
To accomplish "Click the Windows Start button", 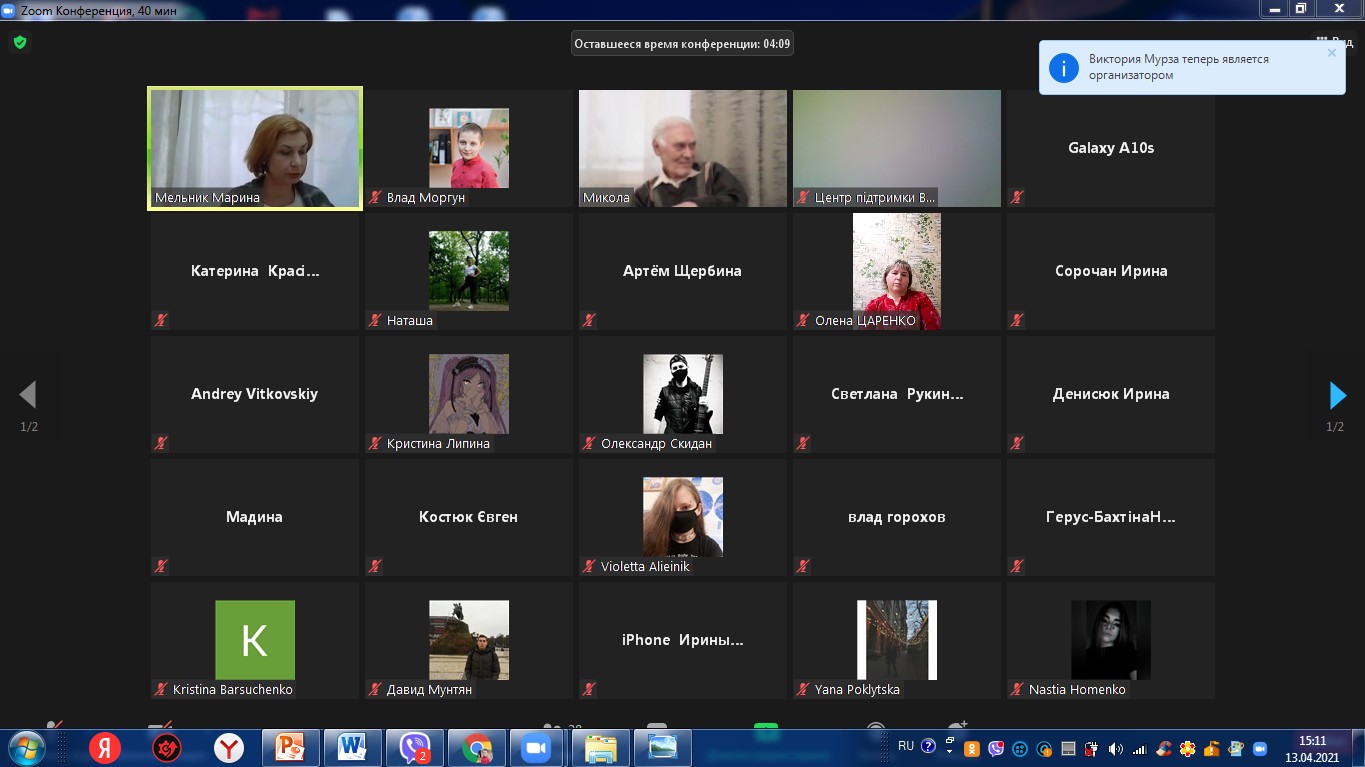I will 26,748.
